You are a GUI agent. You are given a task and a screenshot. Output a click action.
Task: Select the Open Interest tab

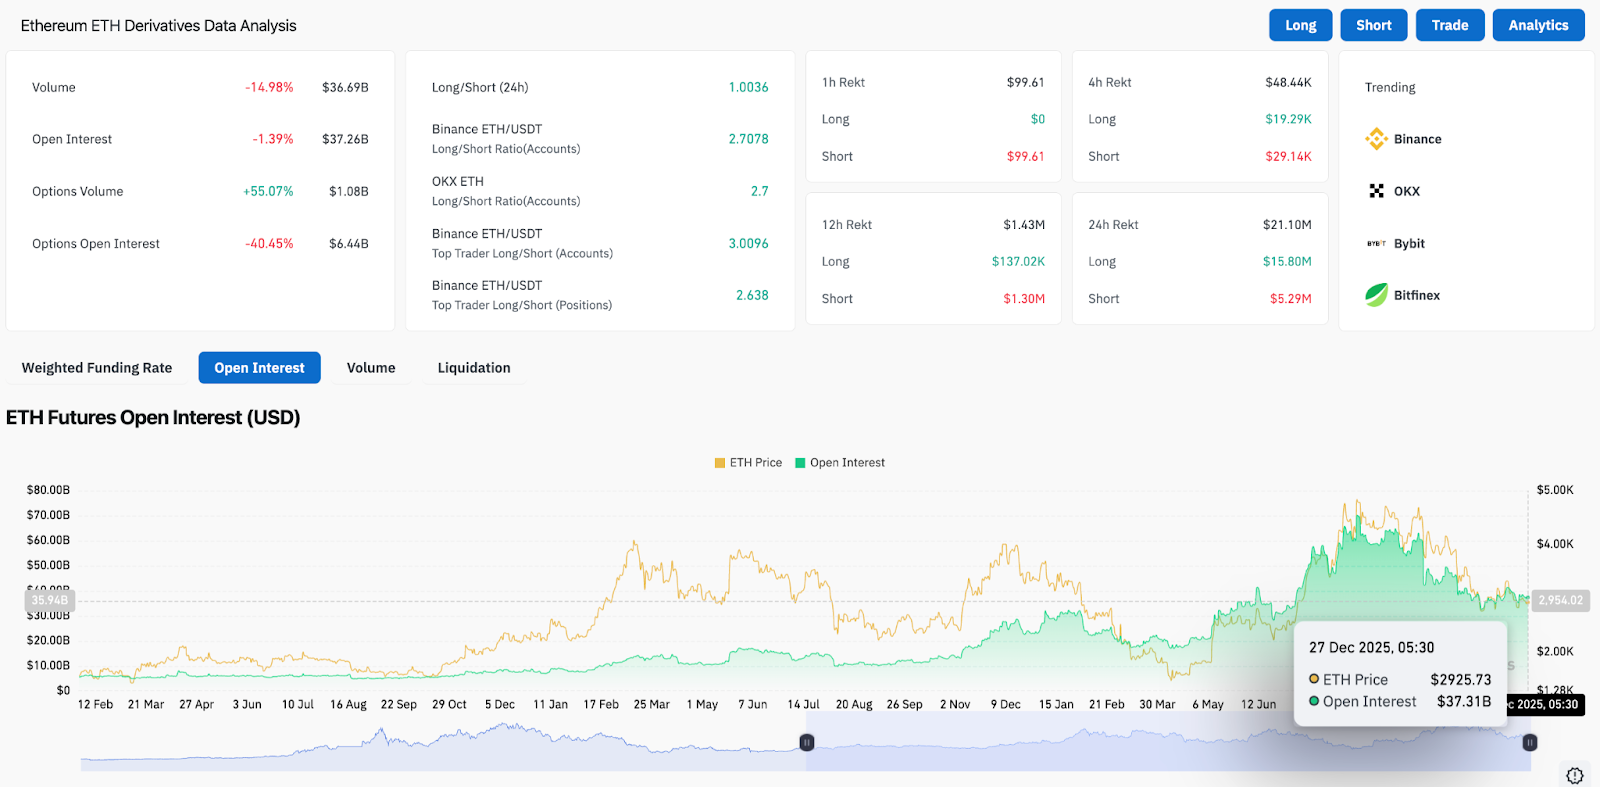259,368
